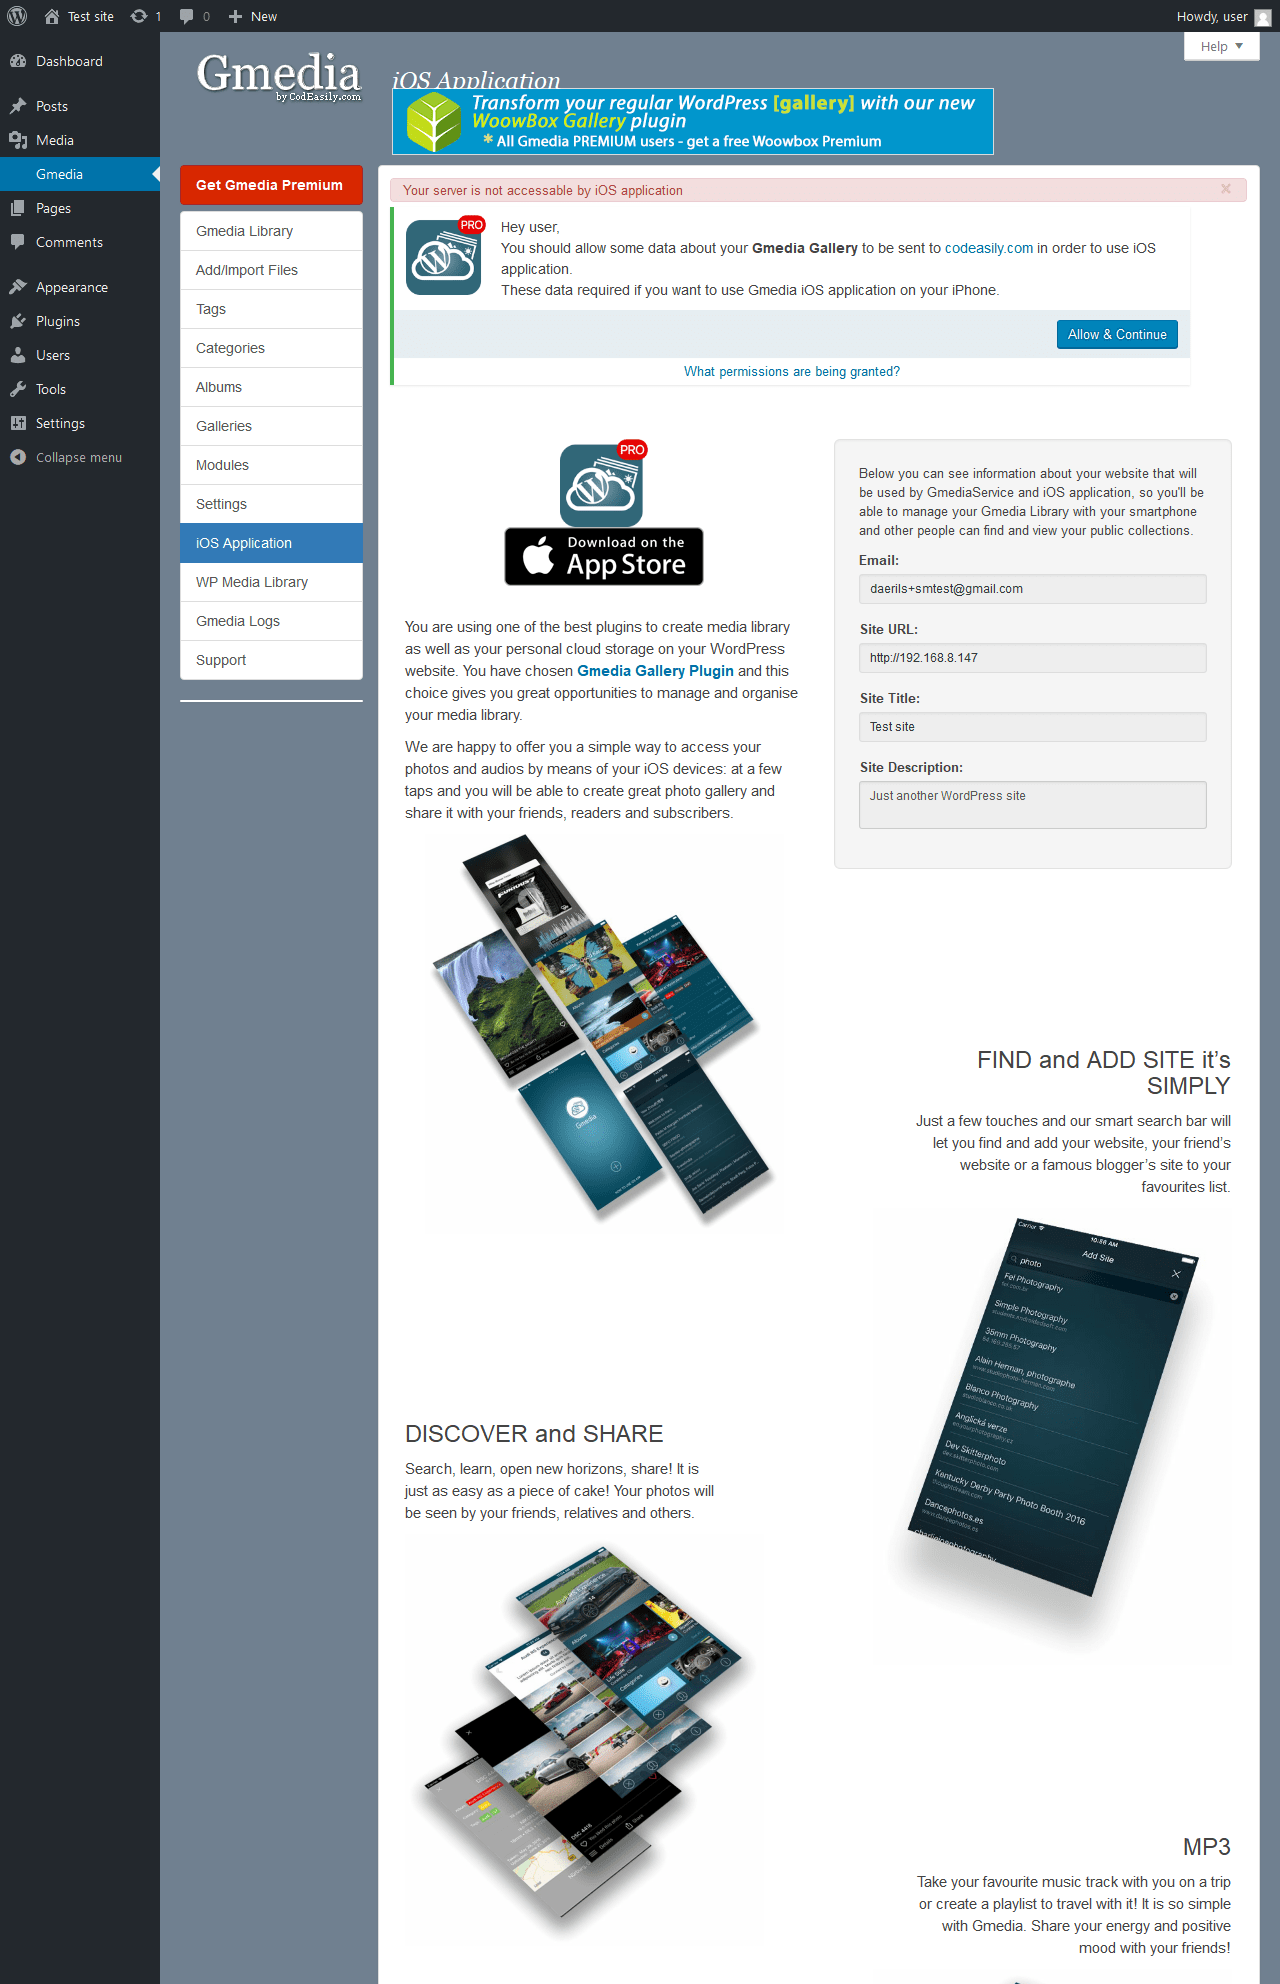Click the Site Title input field

click(x=1032, y=727)
